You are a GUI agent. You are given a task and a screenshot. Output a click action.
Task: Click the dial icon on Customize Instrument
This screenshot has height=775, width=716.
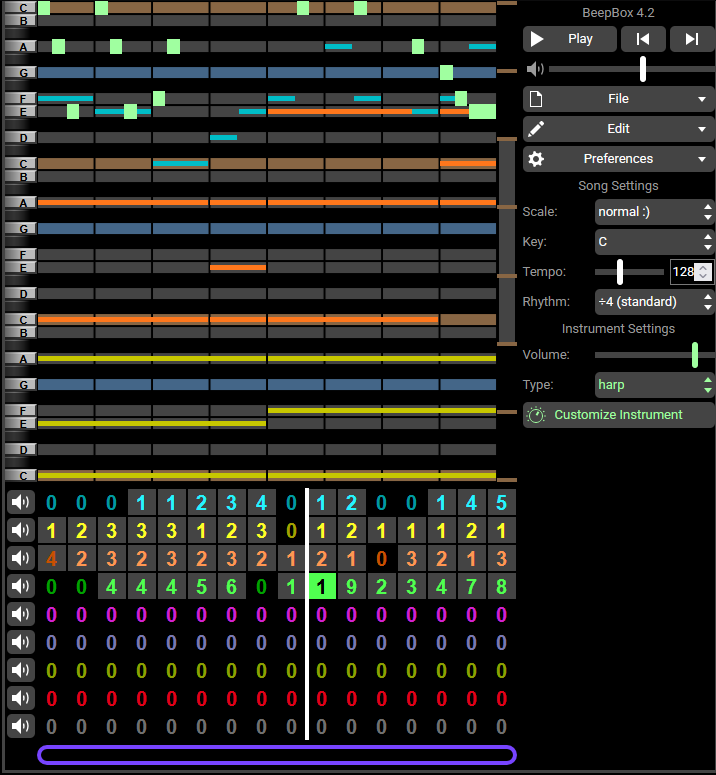pos(536,415)
